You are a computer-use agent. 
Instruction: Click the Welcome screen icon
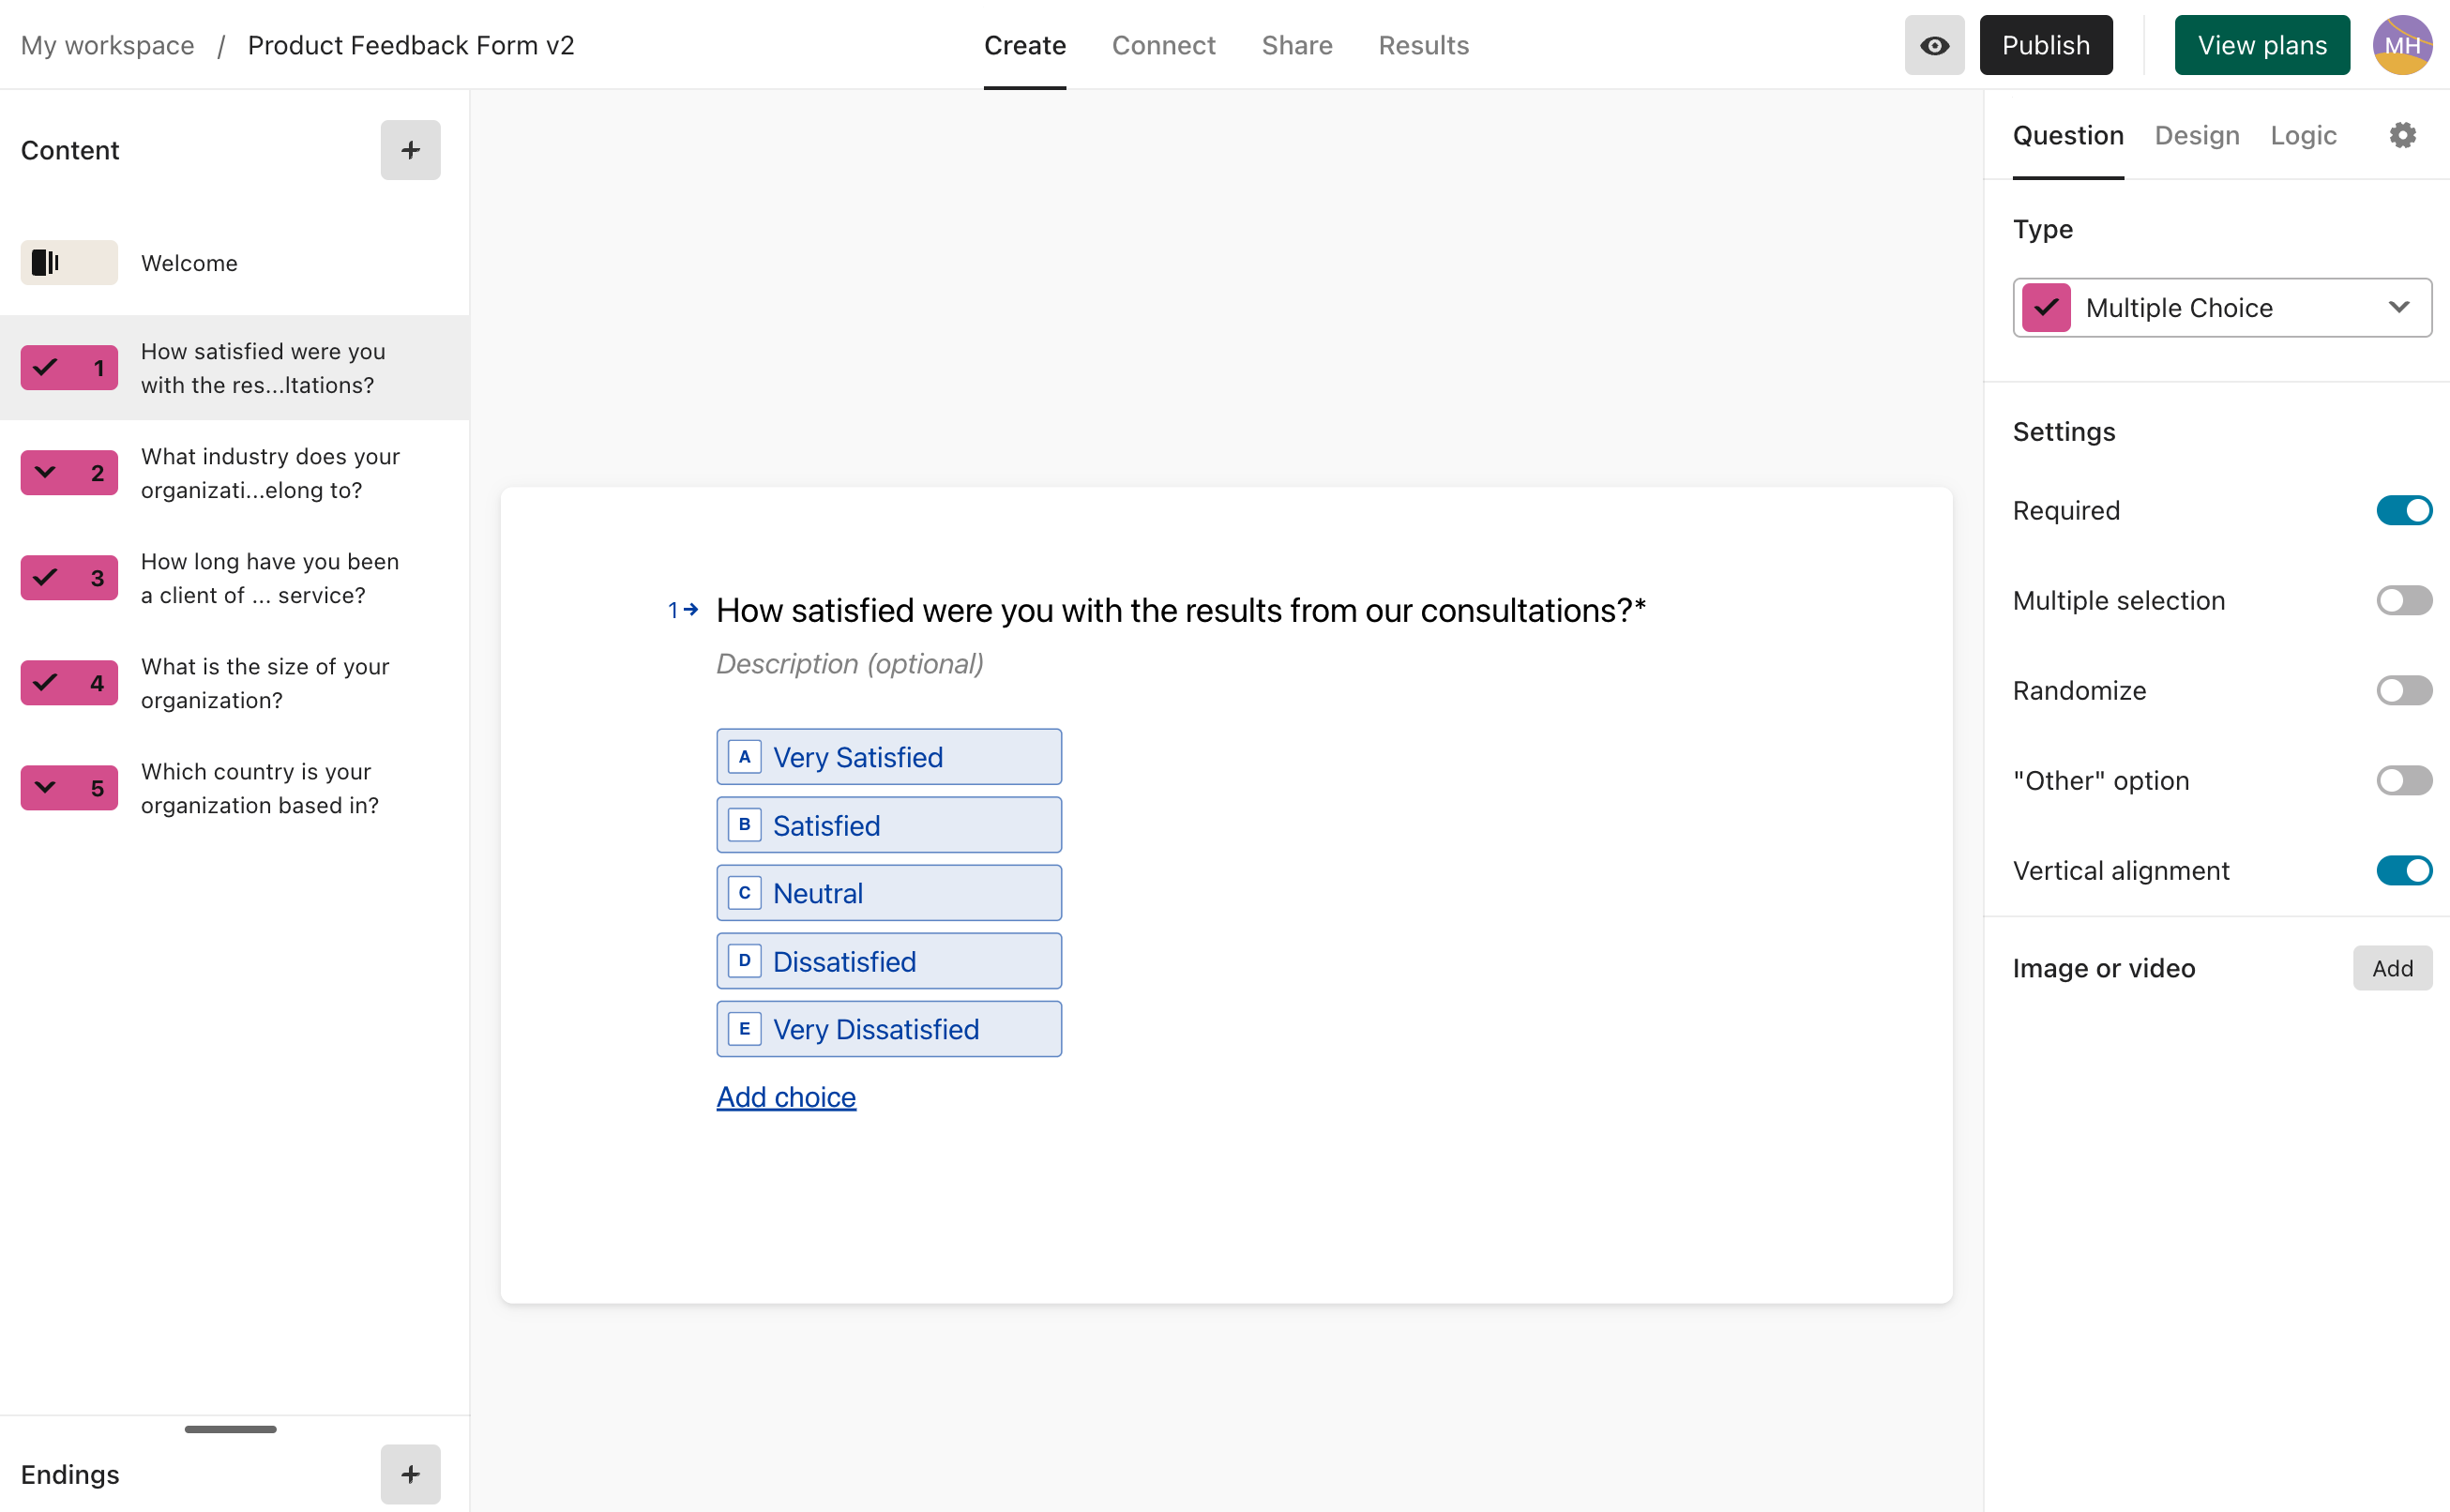click(x=69, y=262)
